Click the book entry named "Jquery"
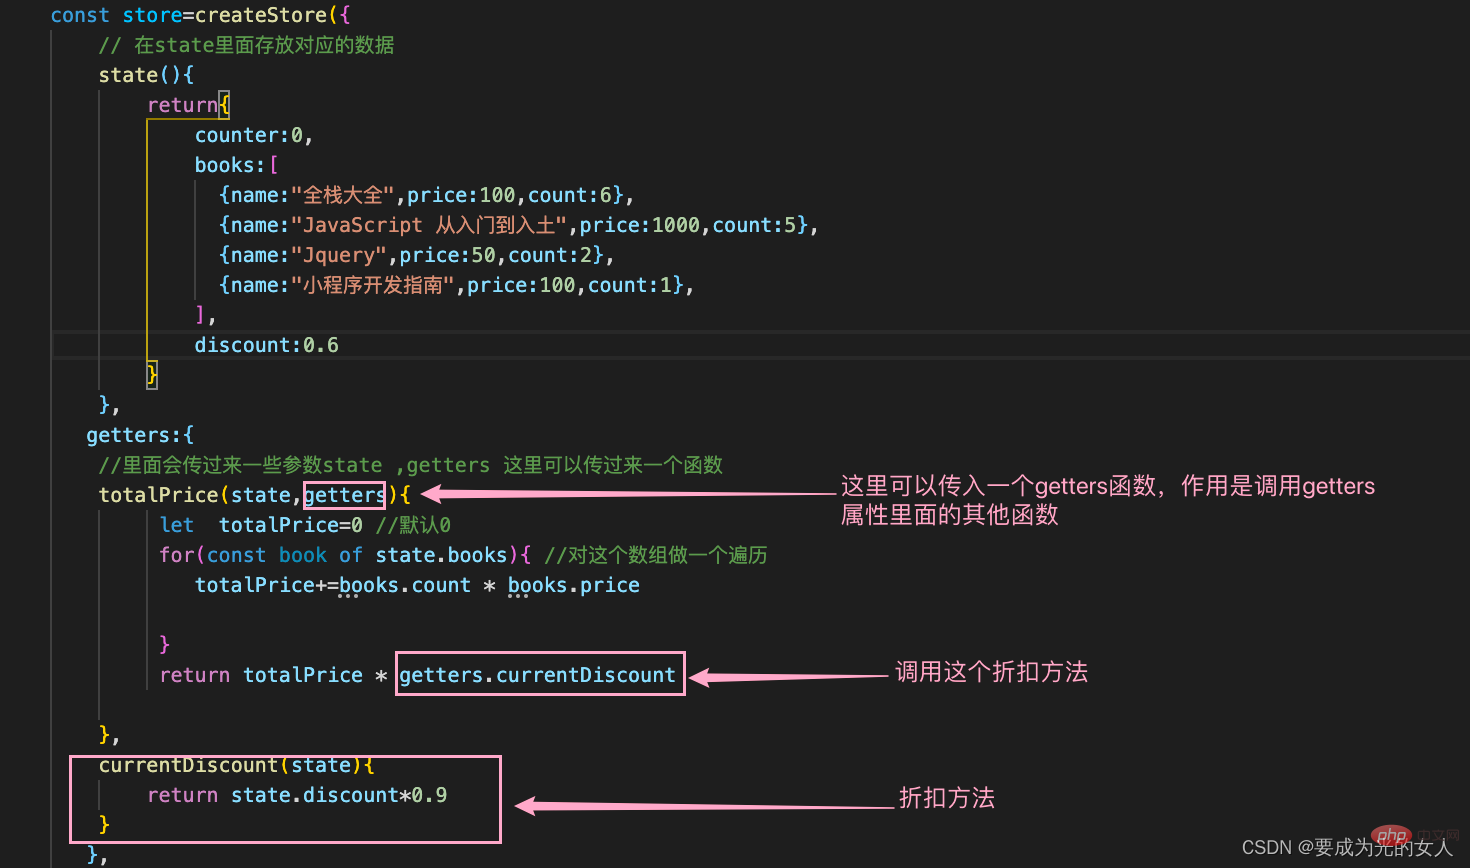Screen dimensions: 1470x868 point(417,255)
